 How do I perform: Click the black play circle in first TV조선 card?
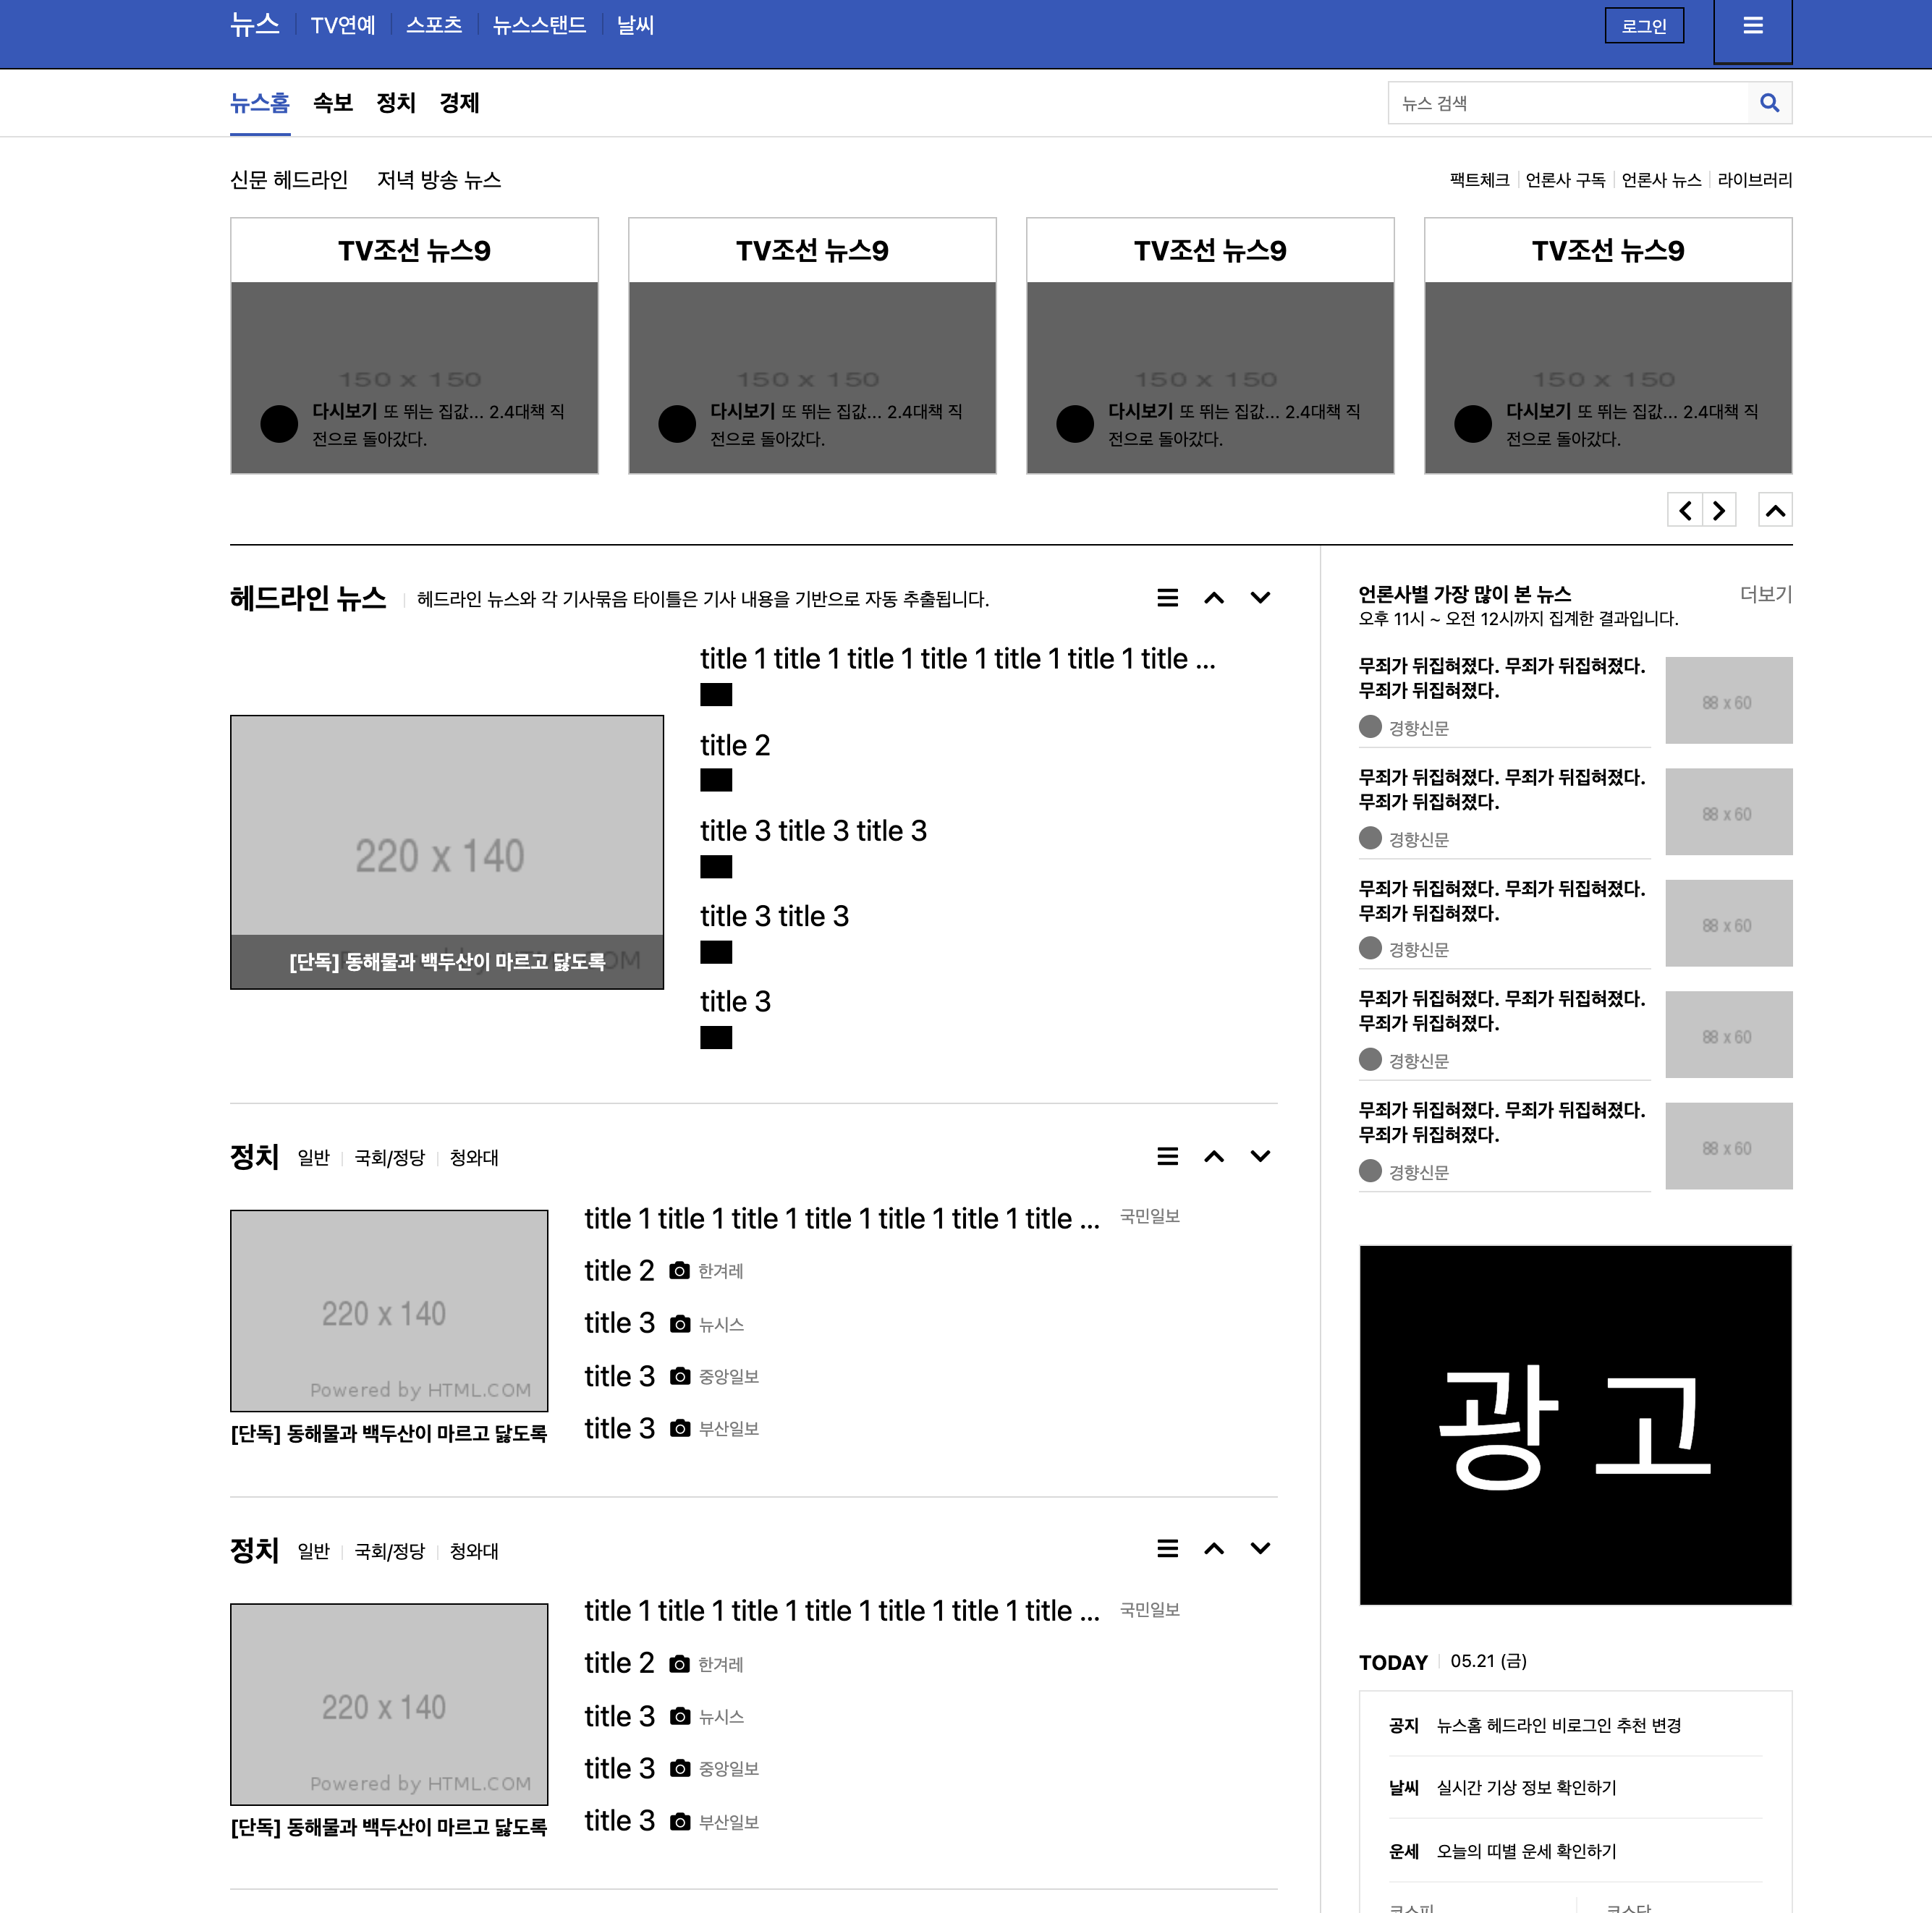[279, 424]
